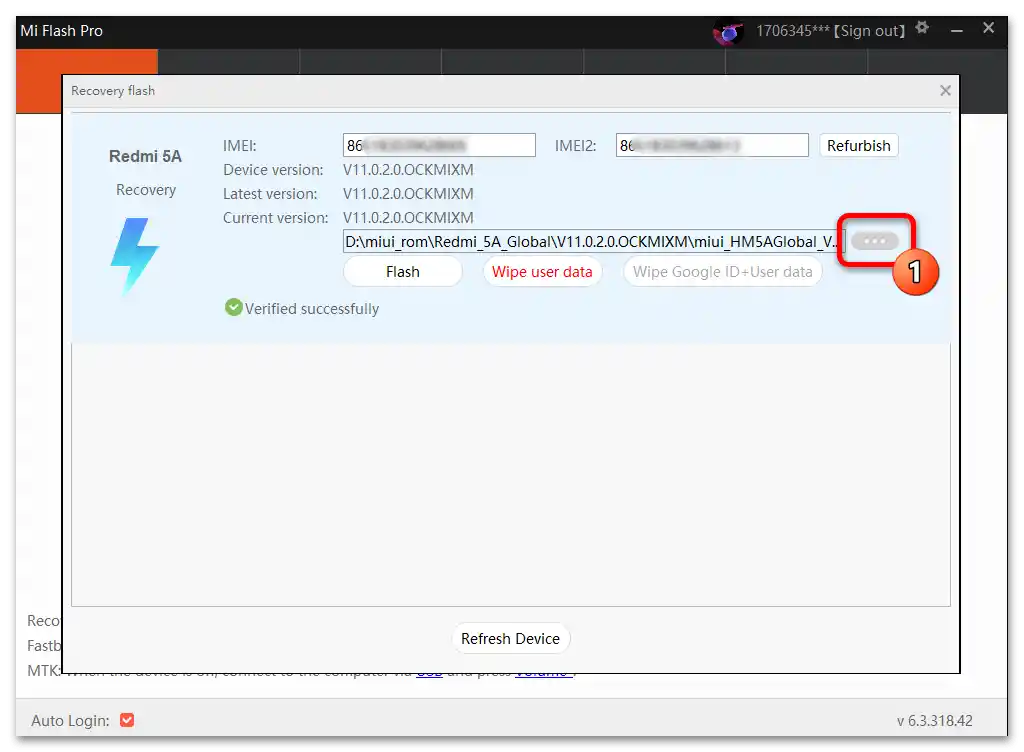Screen dimensions: 1024x752
Task: Click the 'Mi Flash Pro' title text
Action: (x=61, y=31)
